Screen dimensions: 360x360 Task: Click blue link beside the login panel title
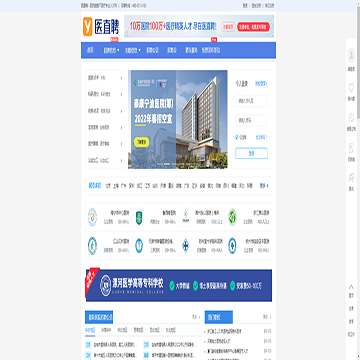(261, 84)
